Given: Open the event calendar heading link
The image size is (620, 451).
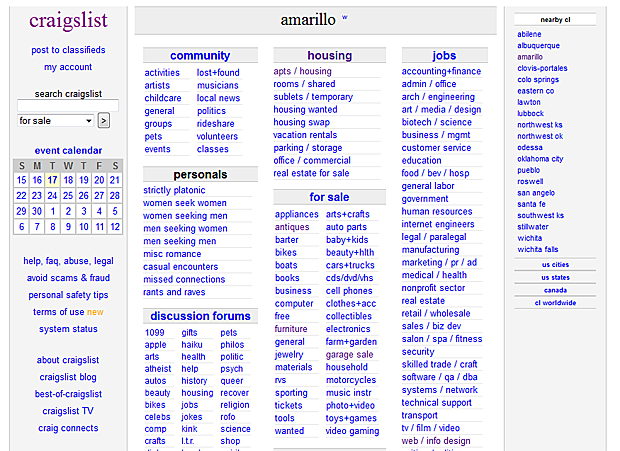Looking at the screenshot, I should point(68,150).
